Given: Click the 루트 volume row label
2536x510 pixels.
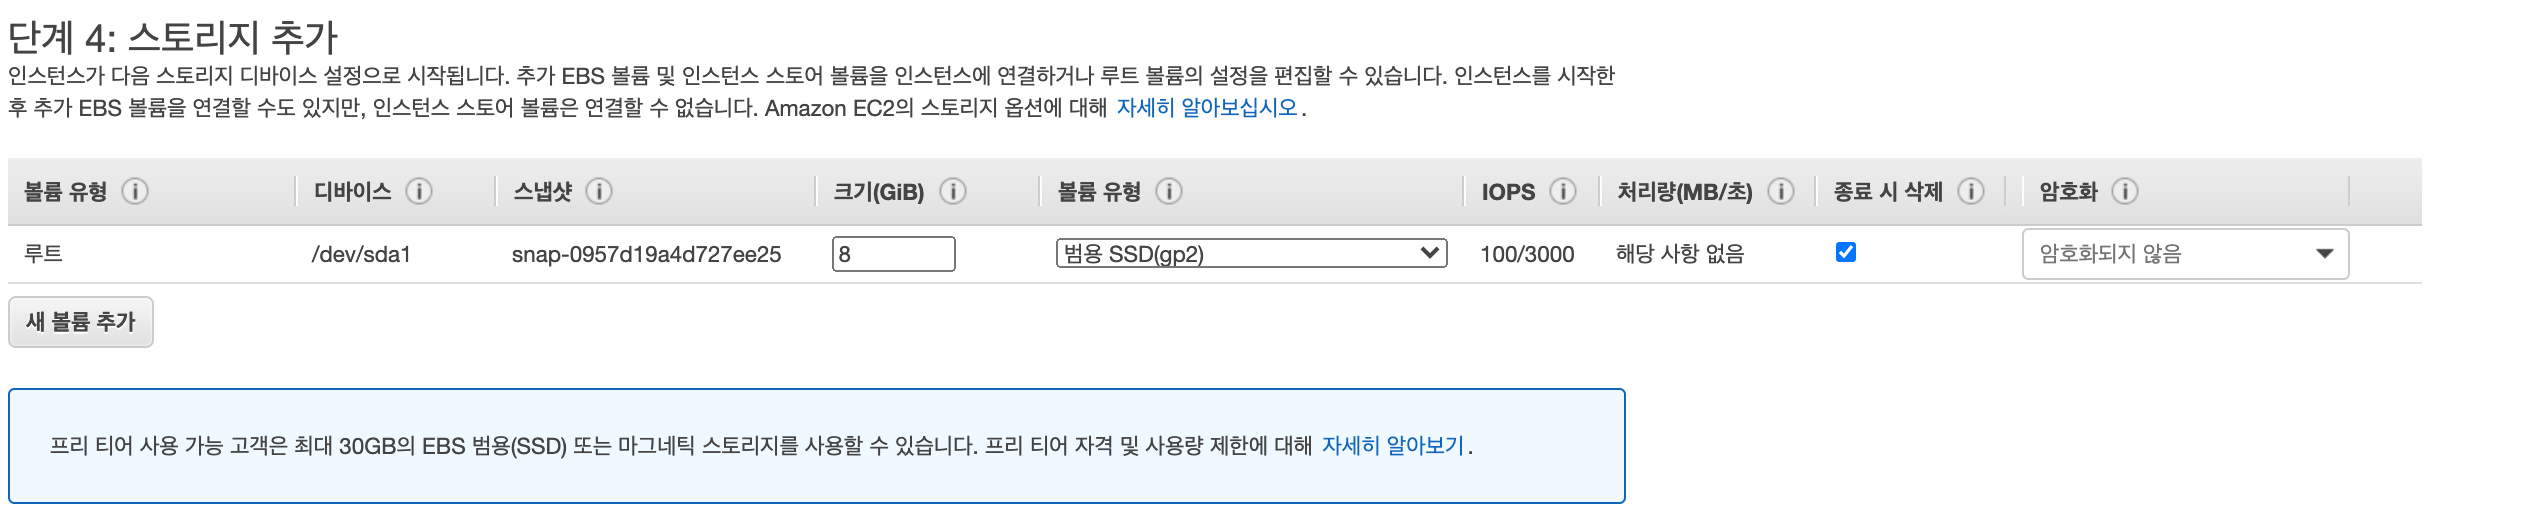Looking at the screenshot, I should point(44,254).
